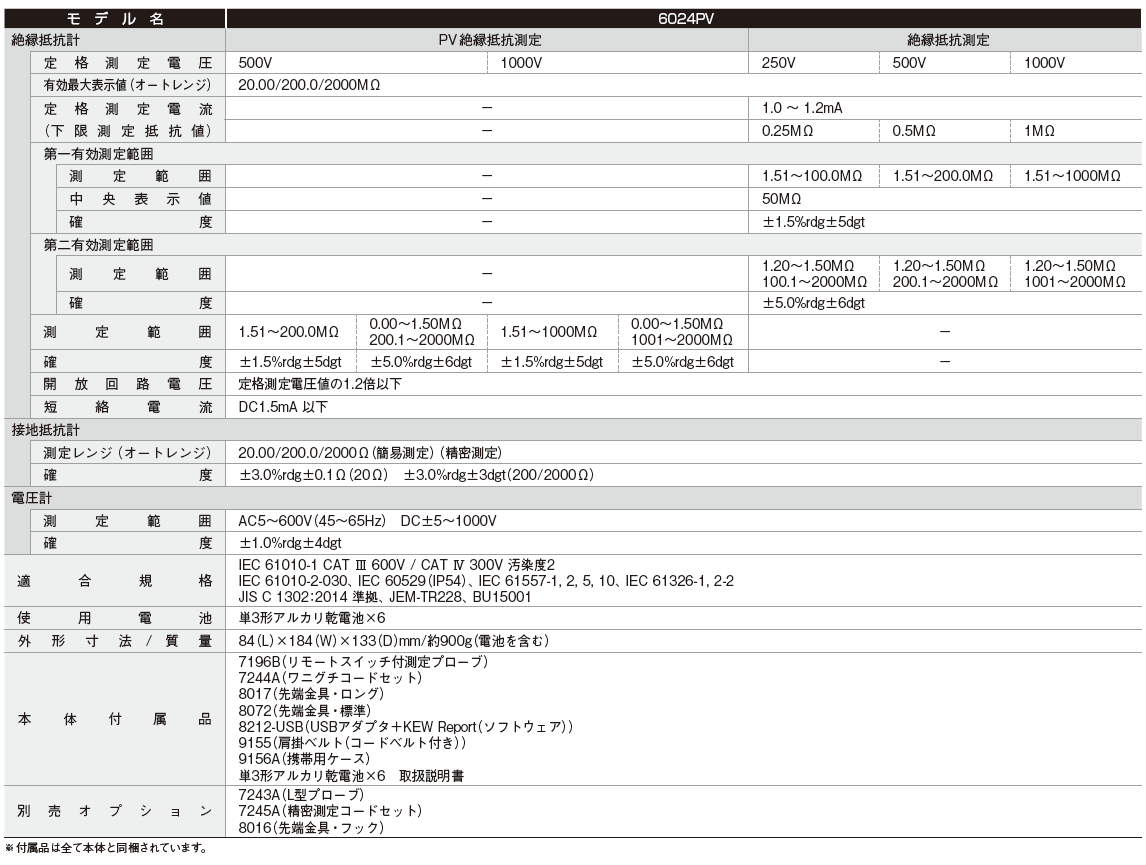Viewport: 1146px width, 865px height.
Task: Click the 7243A L型プローブ option
Action: [301, 795]
